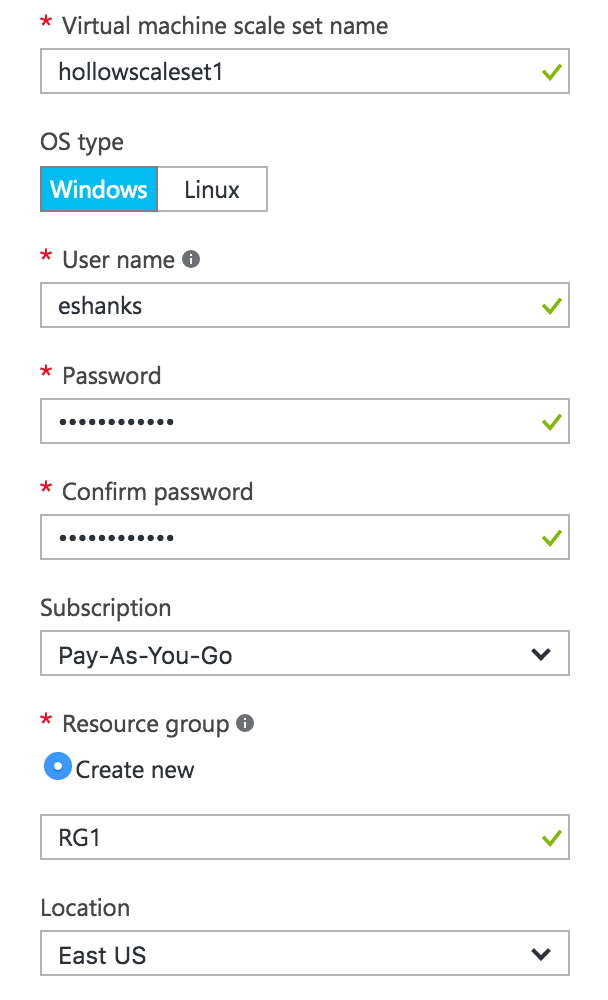
Task: Click the Confirm password validation checkmark
Action: click(551, 538)
